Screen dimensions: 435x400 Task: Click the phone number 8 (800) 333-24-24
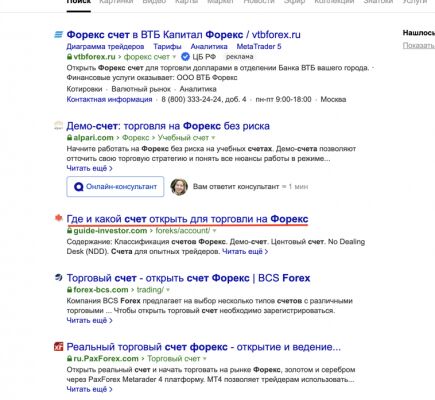pyautogui.click(x=192, y=99)
